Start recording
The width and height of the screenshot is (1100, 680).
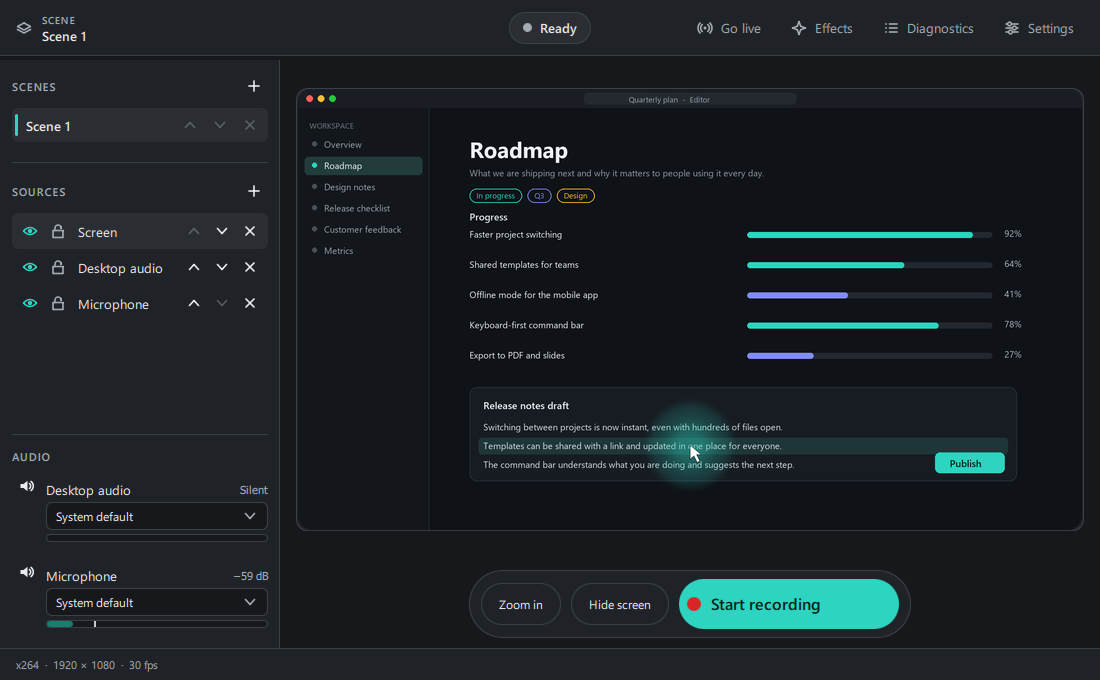click(x=789, y=604)
